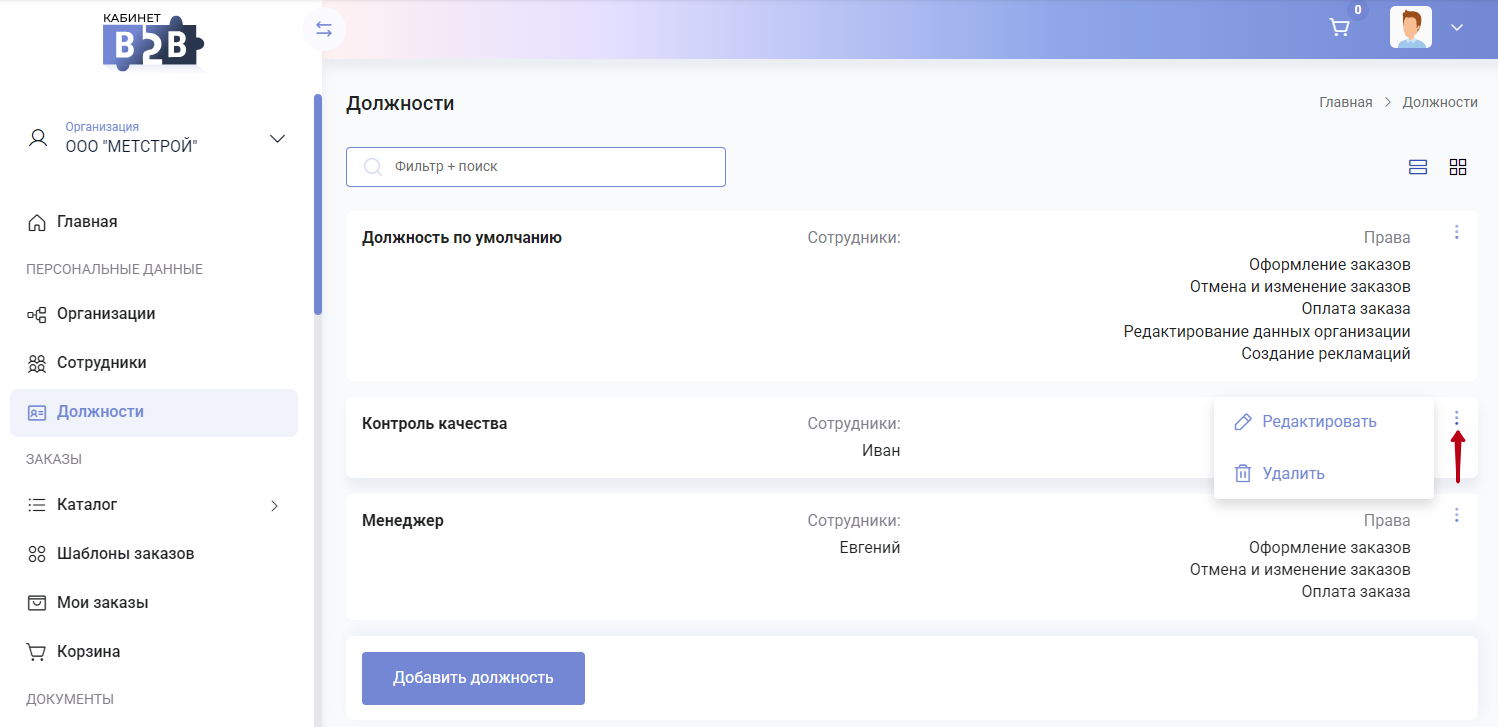The width and height of the screenshot is (1498, 727).
Task: Open the ООО "МЕТСТРОЙ" organization selector
Action: 158,138
